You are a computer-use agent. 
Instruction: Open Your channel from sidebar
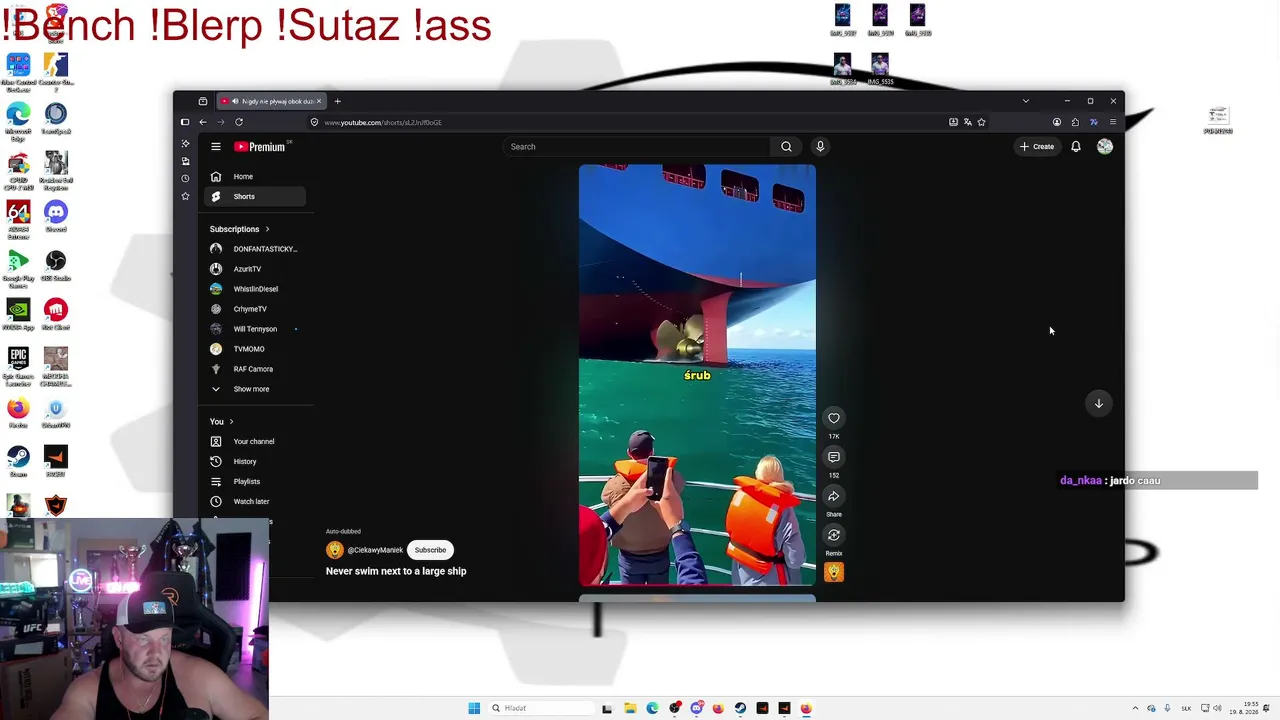[x=255, y=441]
